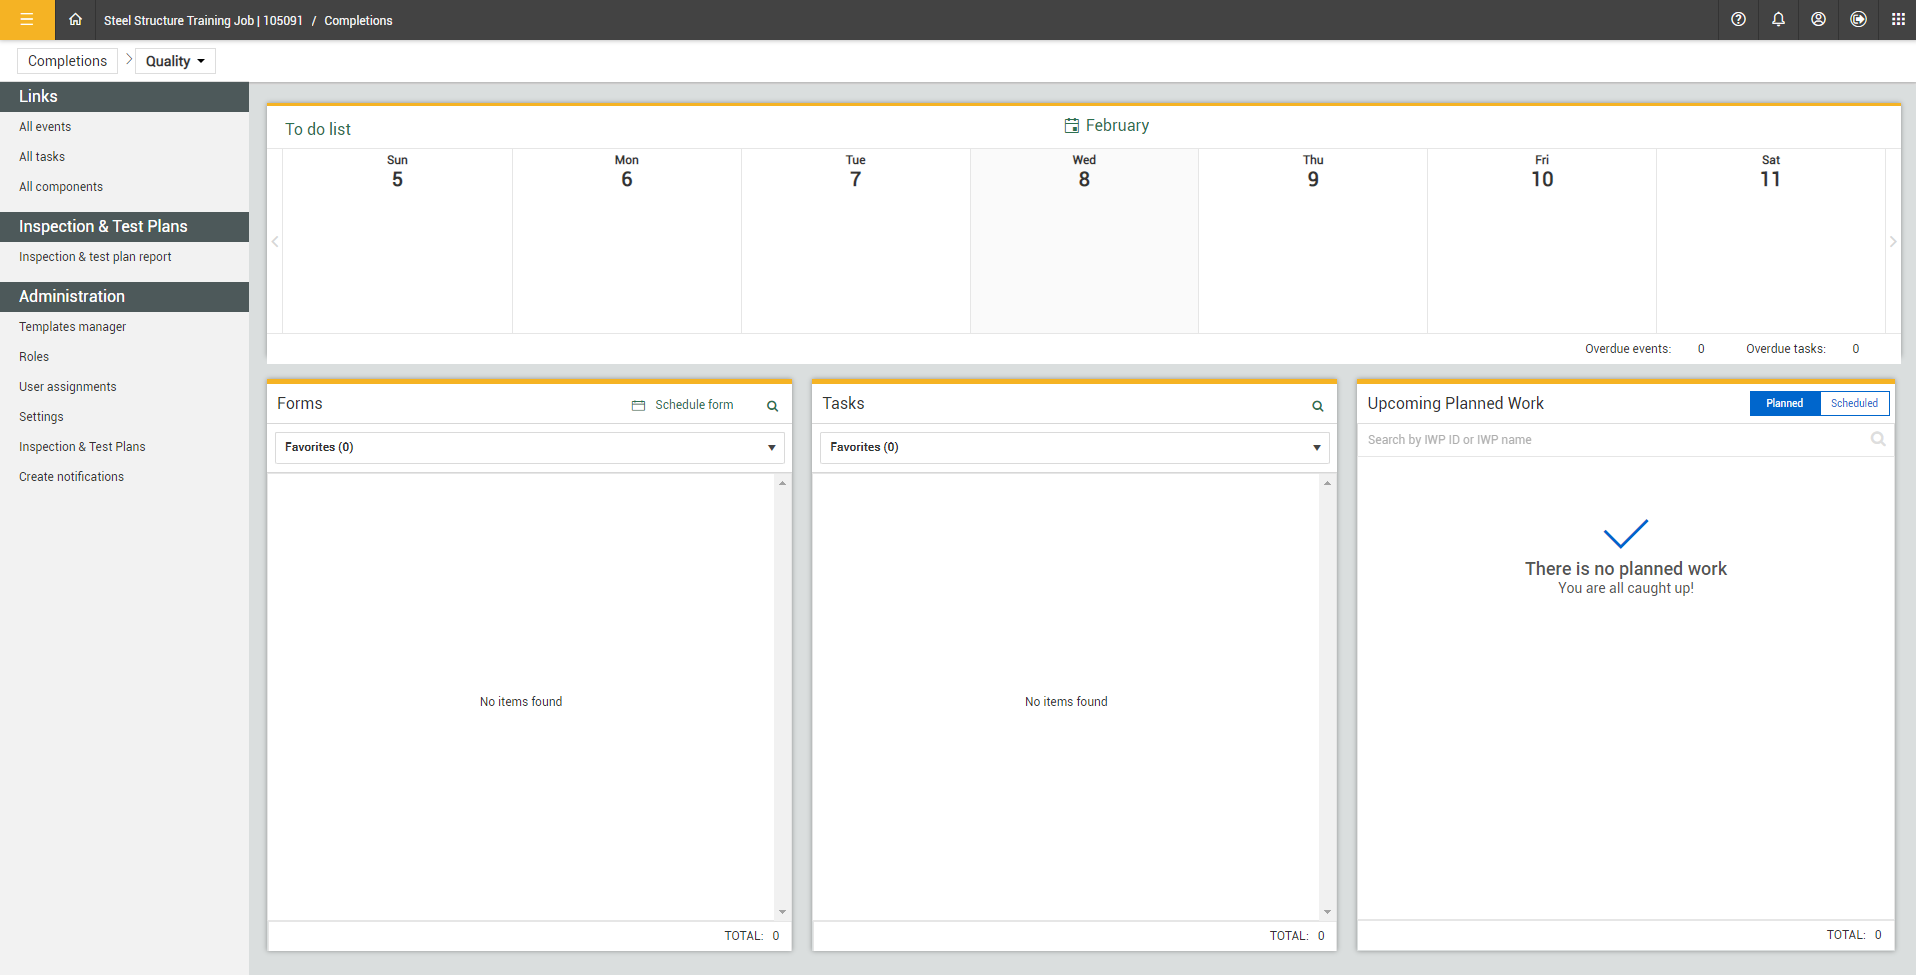Open the hamburger navigation menu
1916x975 pixels.
click(x=27, y=20)
